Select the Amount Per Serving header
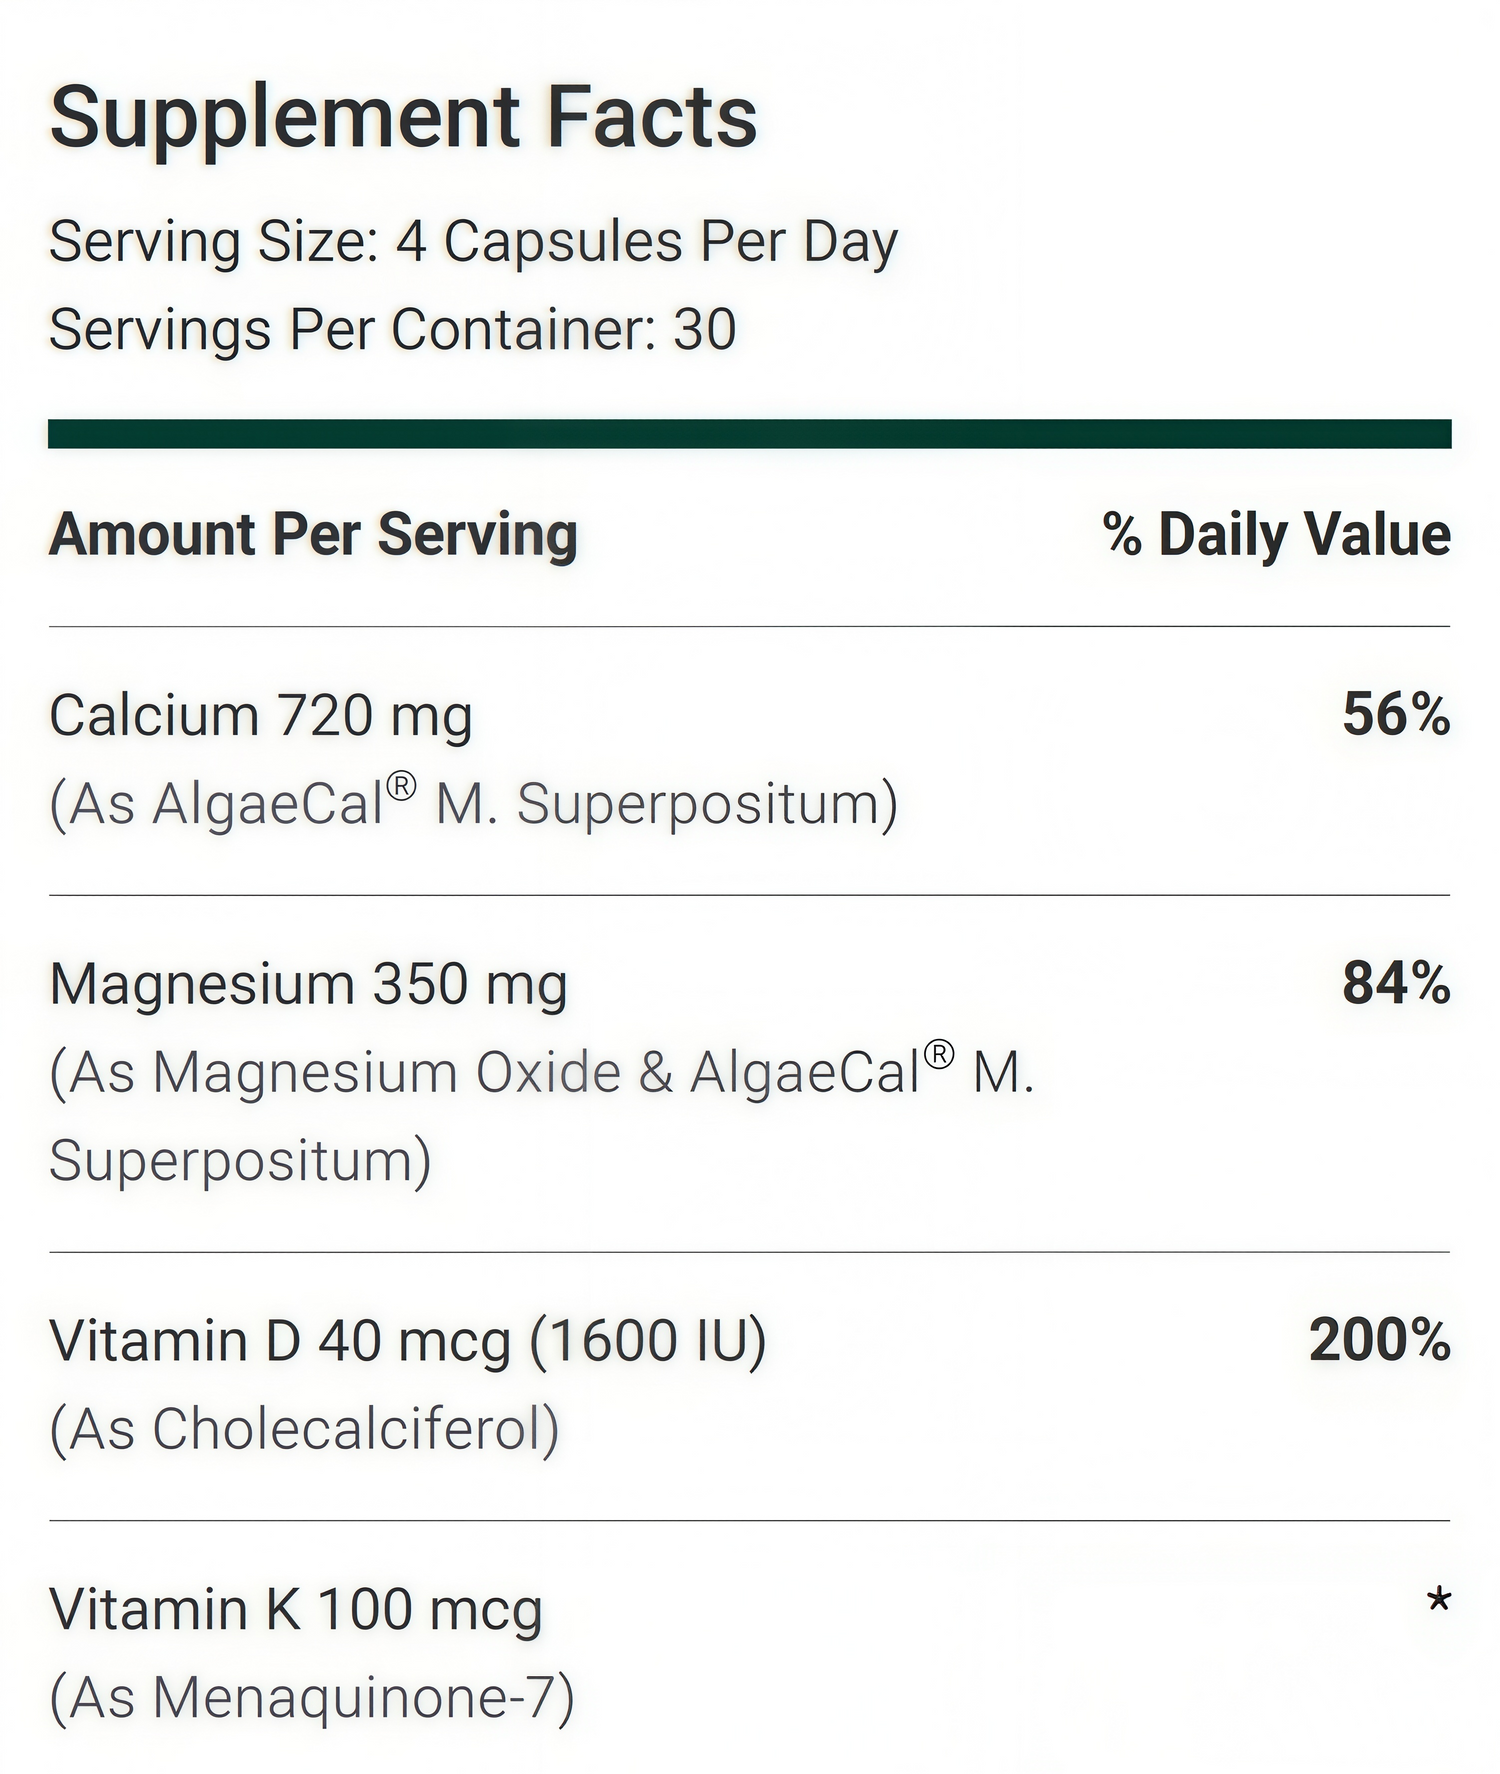Viewport: 1500px width, 1774px height. (x=313, y=534)
